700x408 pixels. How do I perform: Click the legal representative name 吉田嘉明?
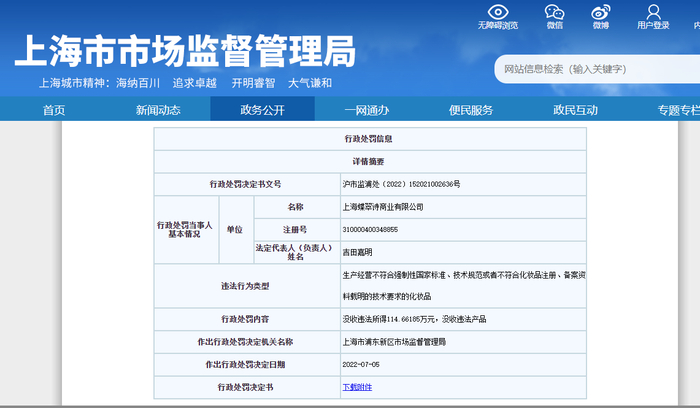click(x=357, y=252)
